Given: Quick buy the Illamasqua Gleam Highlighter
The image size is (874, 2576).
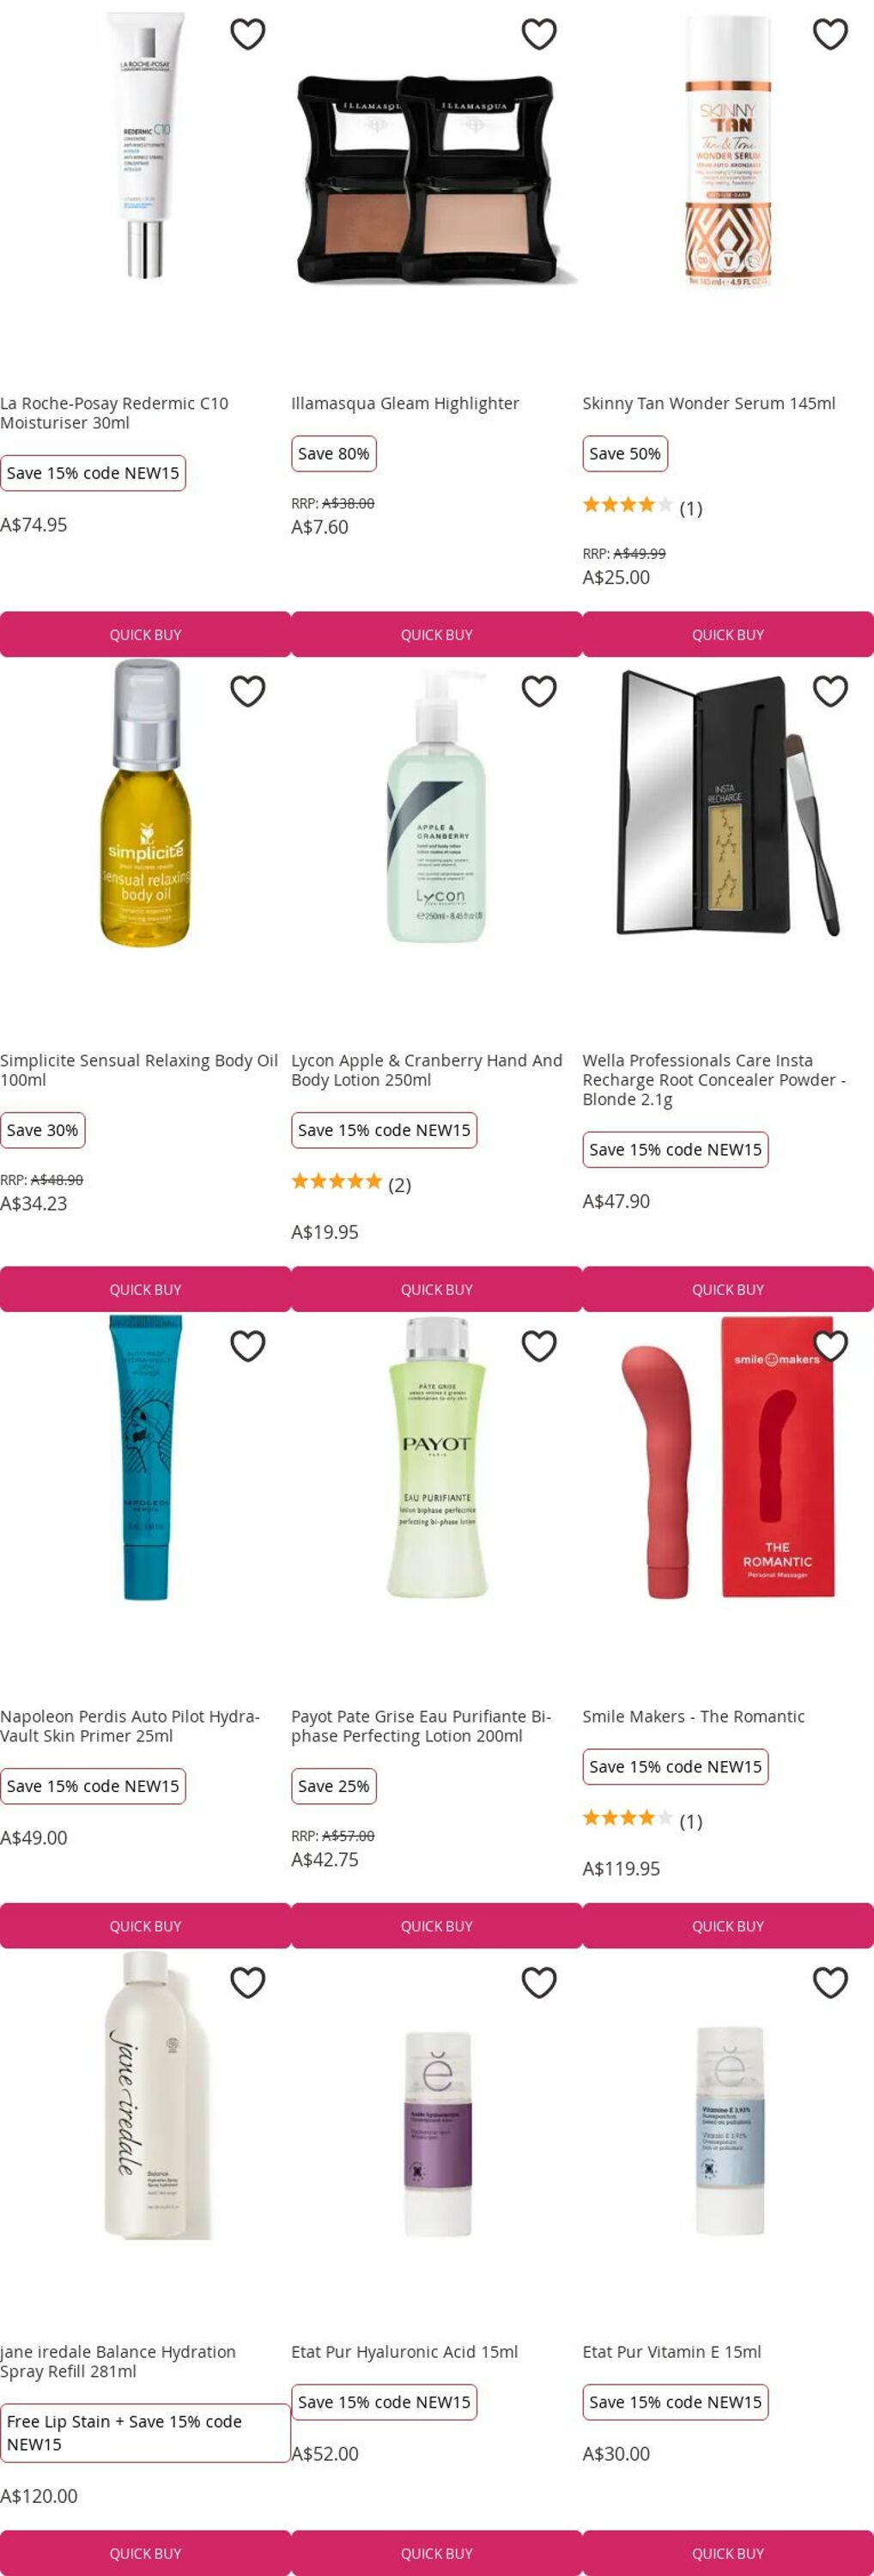Looking at the screenshot, I should (x=437, y=634).
